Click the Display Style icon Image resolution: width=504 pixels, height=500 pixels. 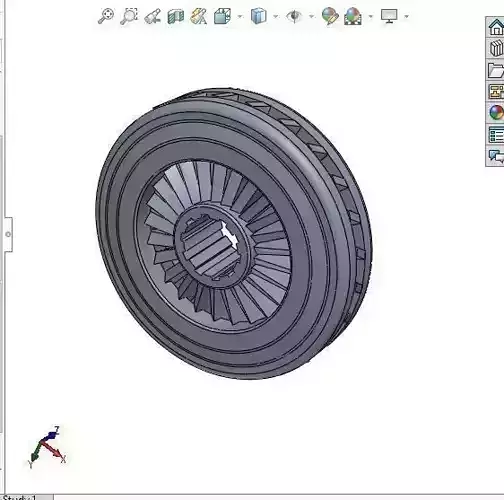(x=258, y=16)
